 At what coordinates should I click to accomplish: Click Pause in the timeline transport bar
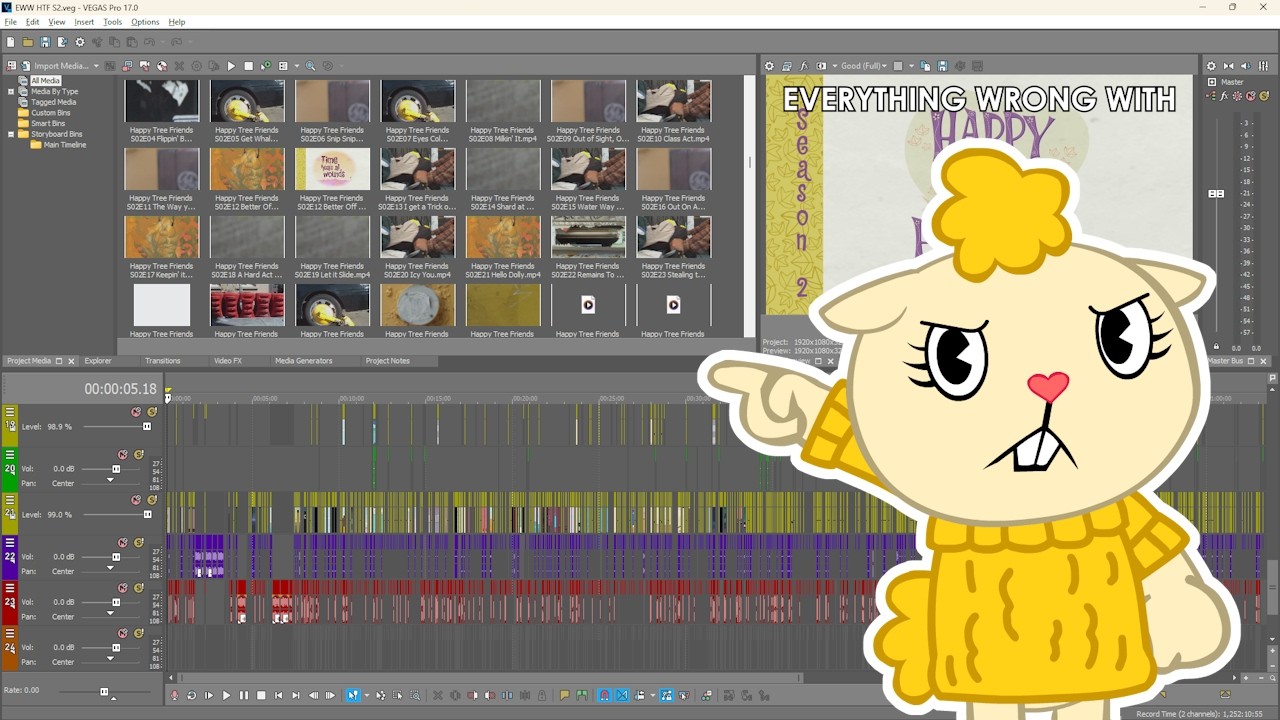tap(243, 695)
